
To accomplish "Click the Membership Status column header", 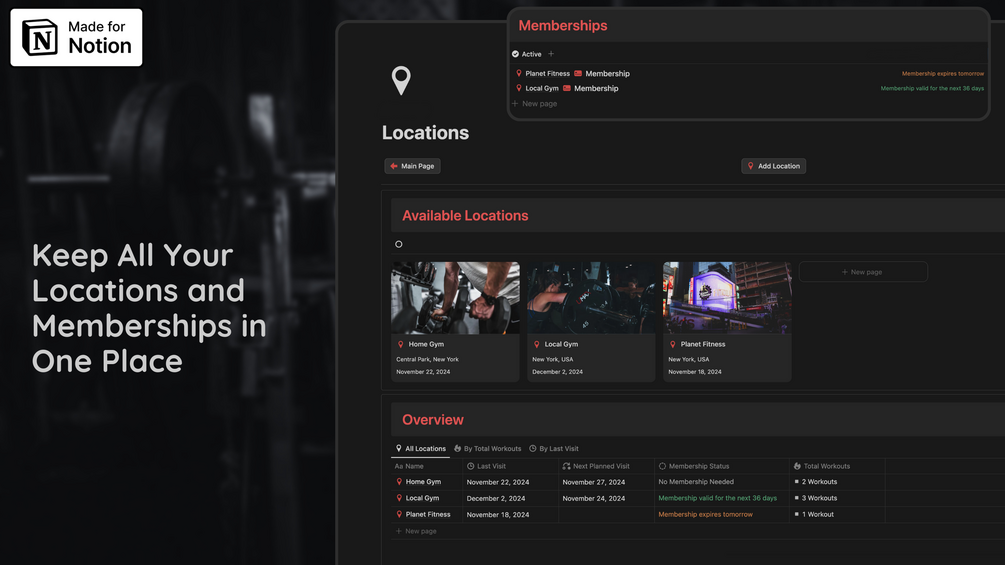I will pos(722,466).
